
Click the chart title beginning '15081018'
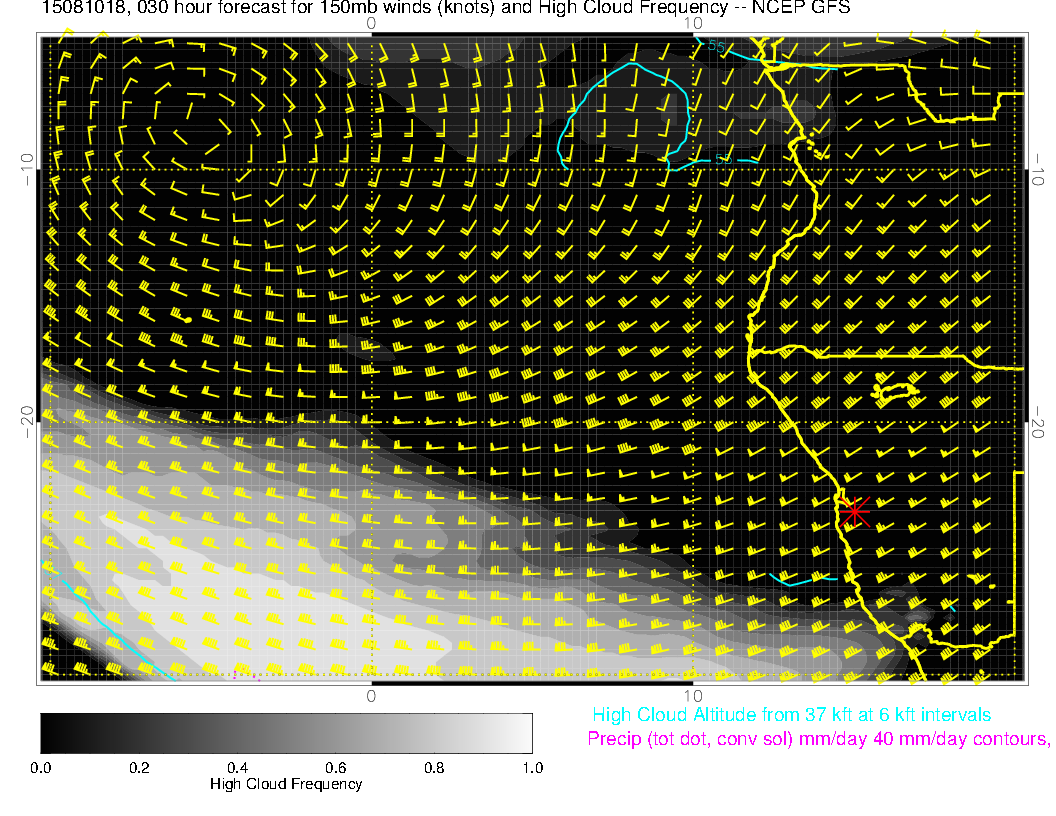tap(446, 8)
